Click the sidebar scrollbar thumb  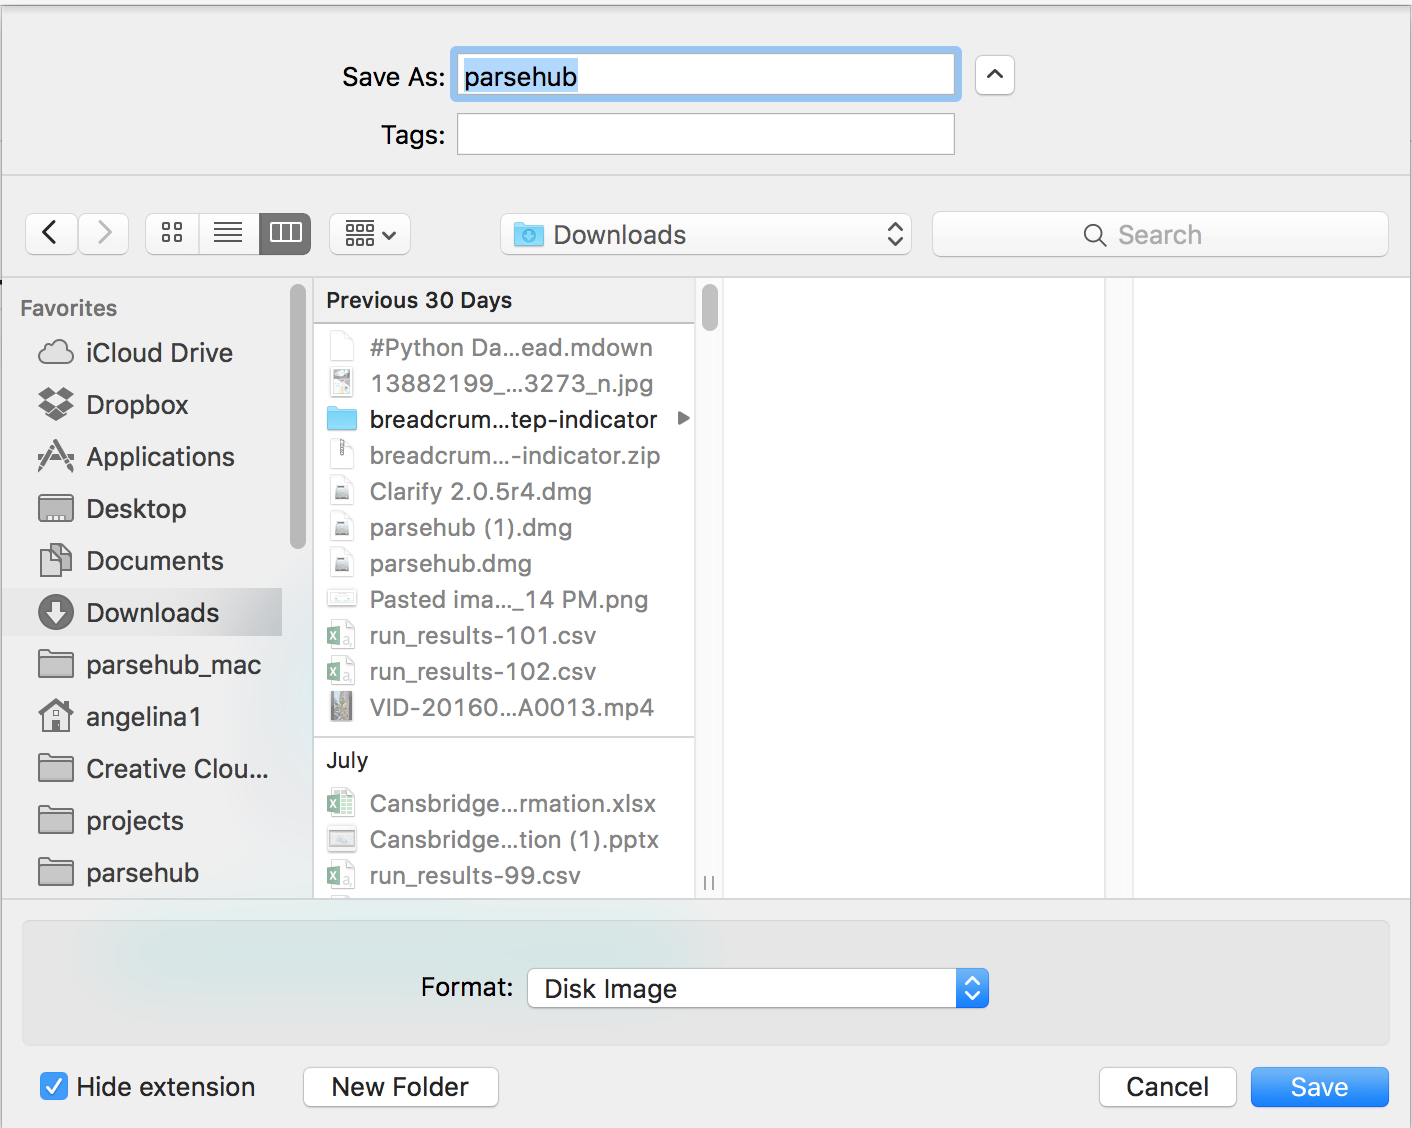pos(297,416)
